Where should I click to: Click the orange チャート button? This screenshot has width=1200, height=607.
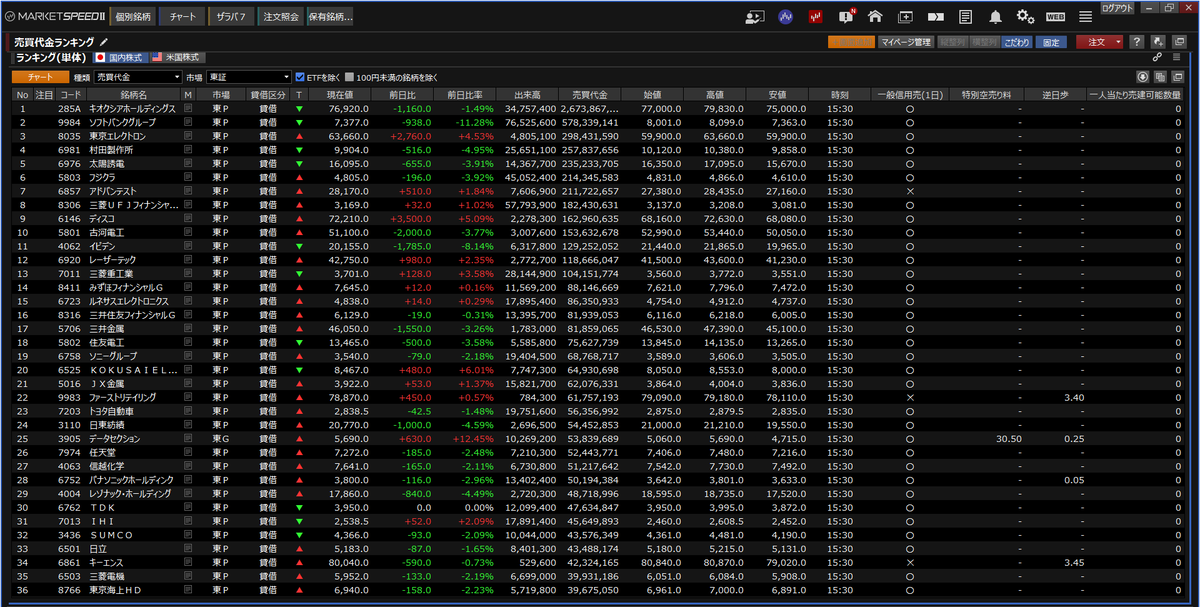[41, 77]
